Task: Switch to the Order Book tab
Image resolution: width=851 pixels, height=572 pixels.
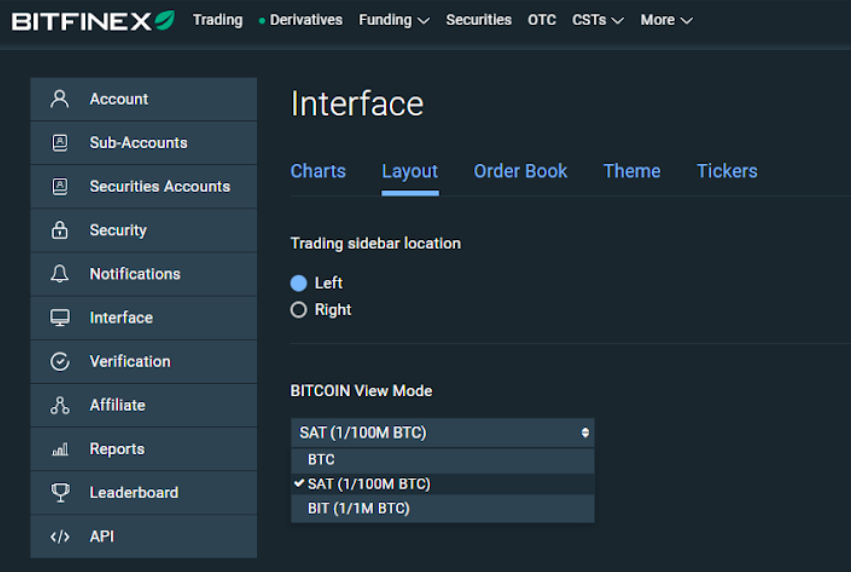Action: point(520,171)
